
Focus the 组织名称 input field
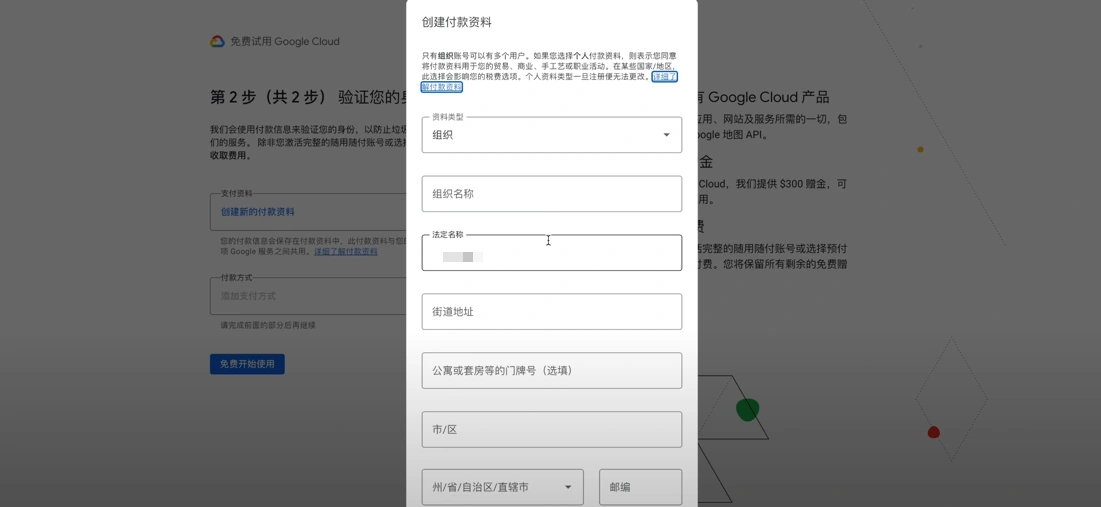[x=551, y=194]
